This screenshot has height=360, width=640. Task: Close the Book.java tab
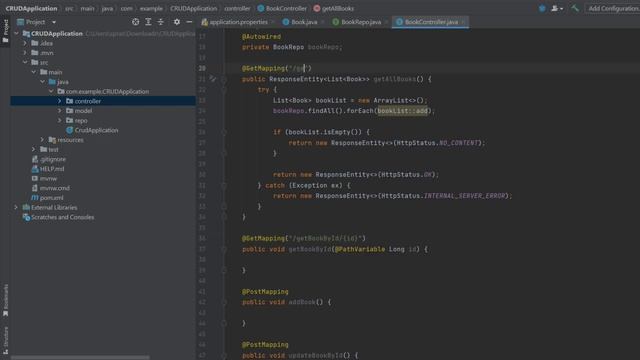pos(322,22)
